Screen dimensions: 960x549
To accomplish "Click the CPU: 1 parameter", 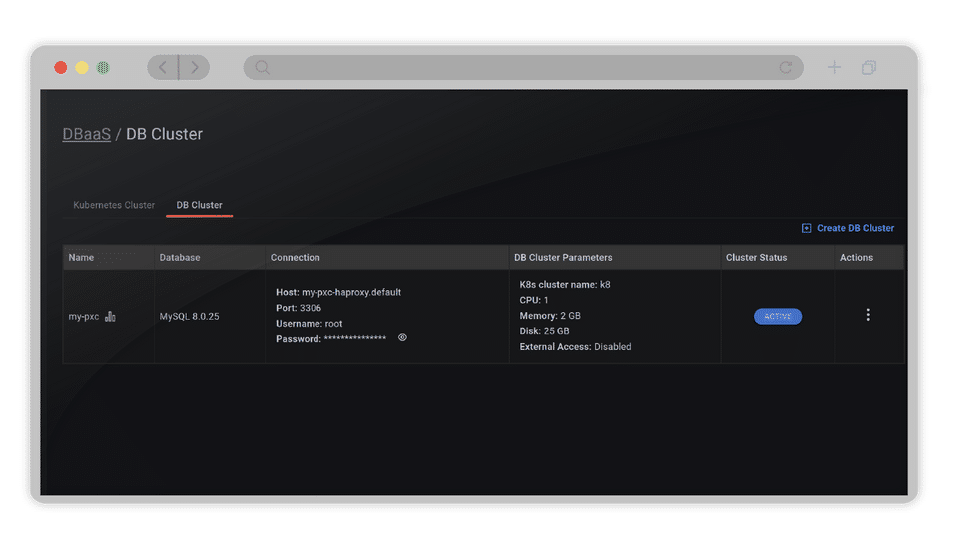I will coord(534,300).
